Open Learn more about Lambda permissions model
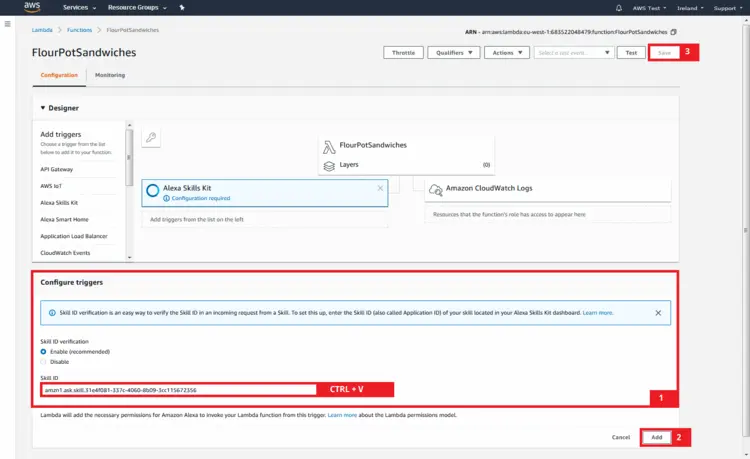Screen dimensions: 750x459 (342, 415)
